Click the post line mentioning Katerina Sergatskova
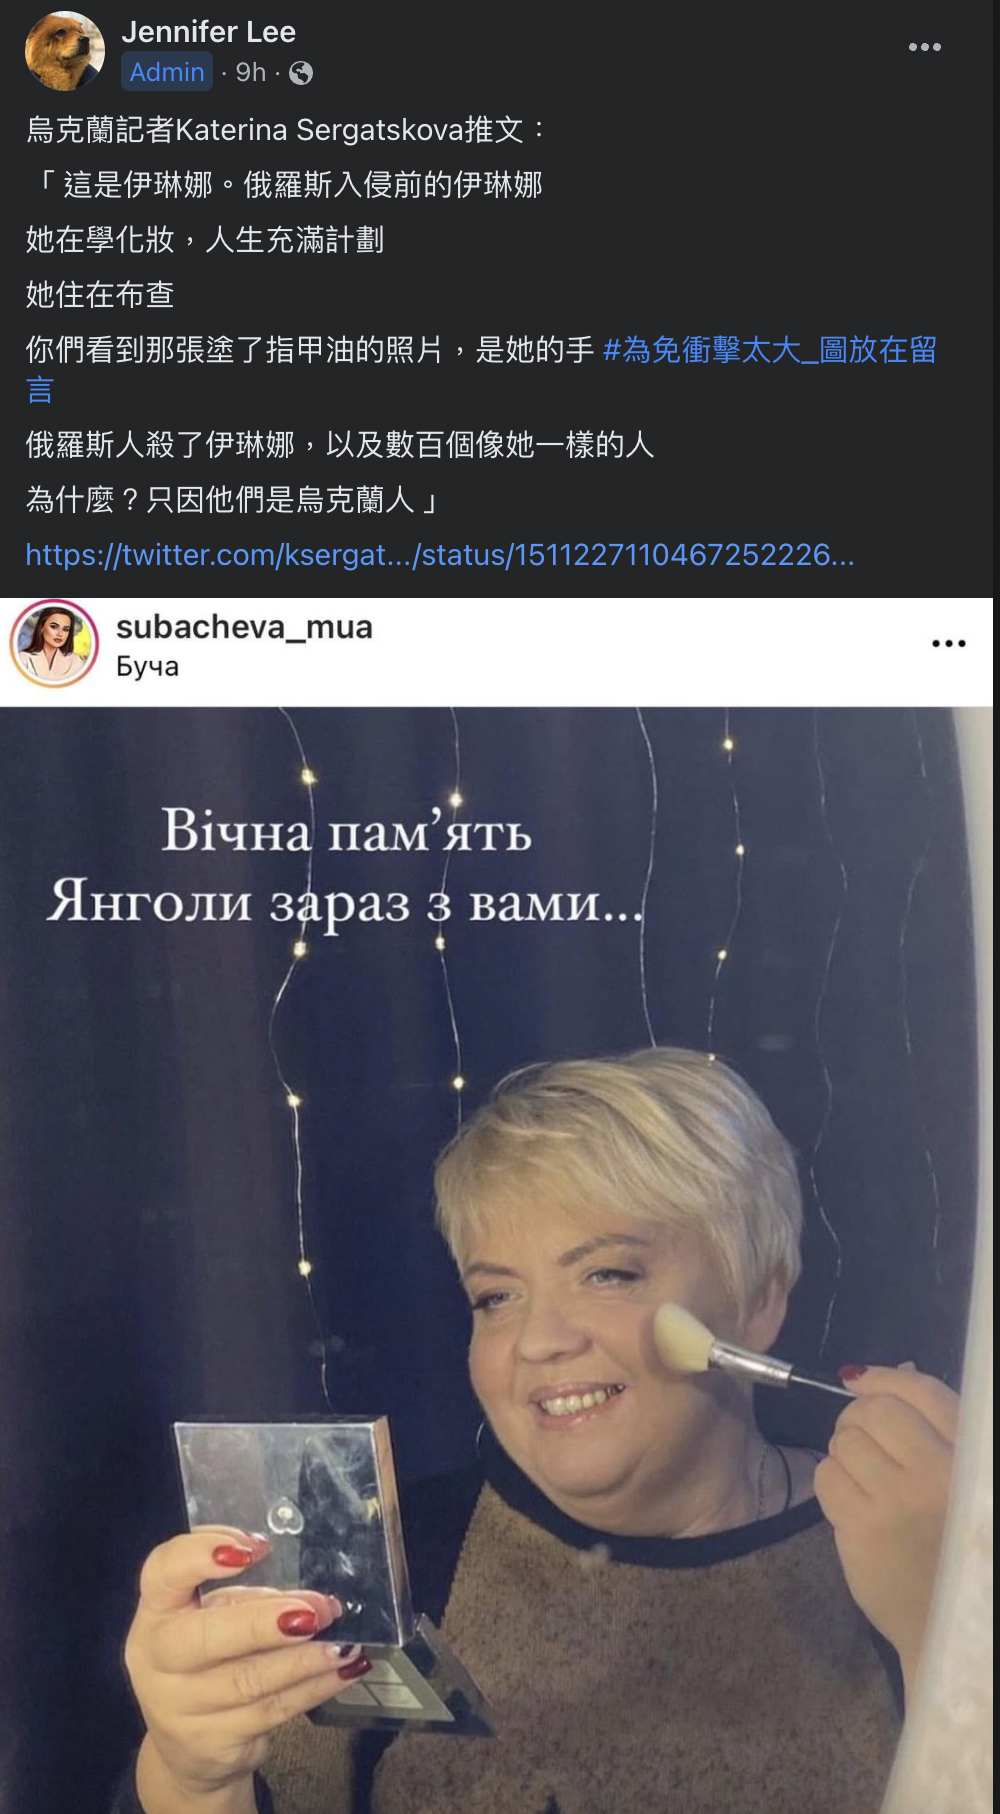This screenshot has width=1000, height=1814. pos(286,130)
